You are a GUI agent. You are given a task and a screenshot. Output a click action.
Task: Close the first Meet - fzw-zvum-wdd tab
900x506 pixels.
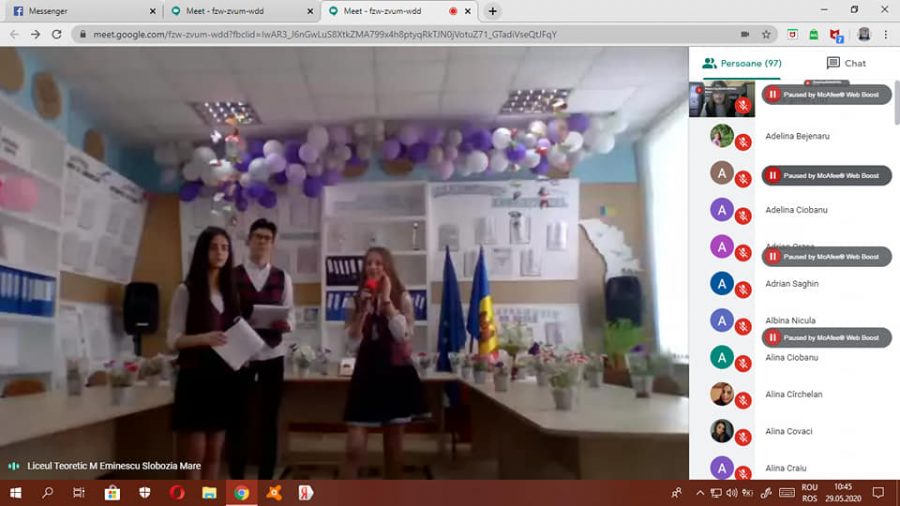click(311, 11)
